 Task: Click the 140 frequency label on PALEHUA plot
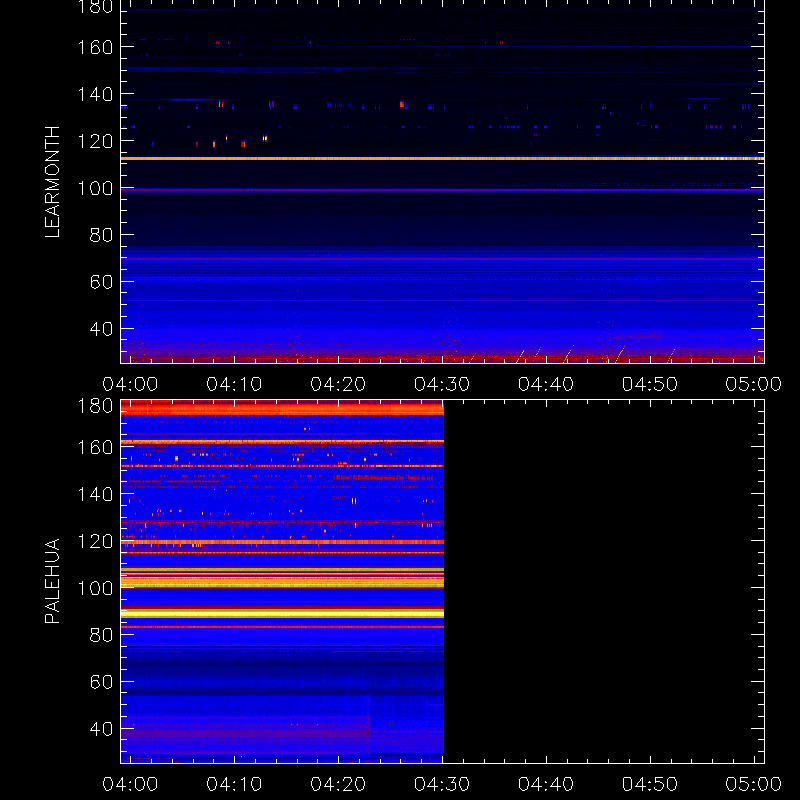pyautogui.click(x=95, y=494)
